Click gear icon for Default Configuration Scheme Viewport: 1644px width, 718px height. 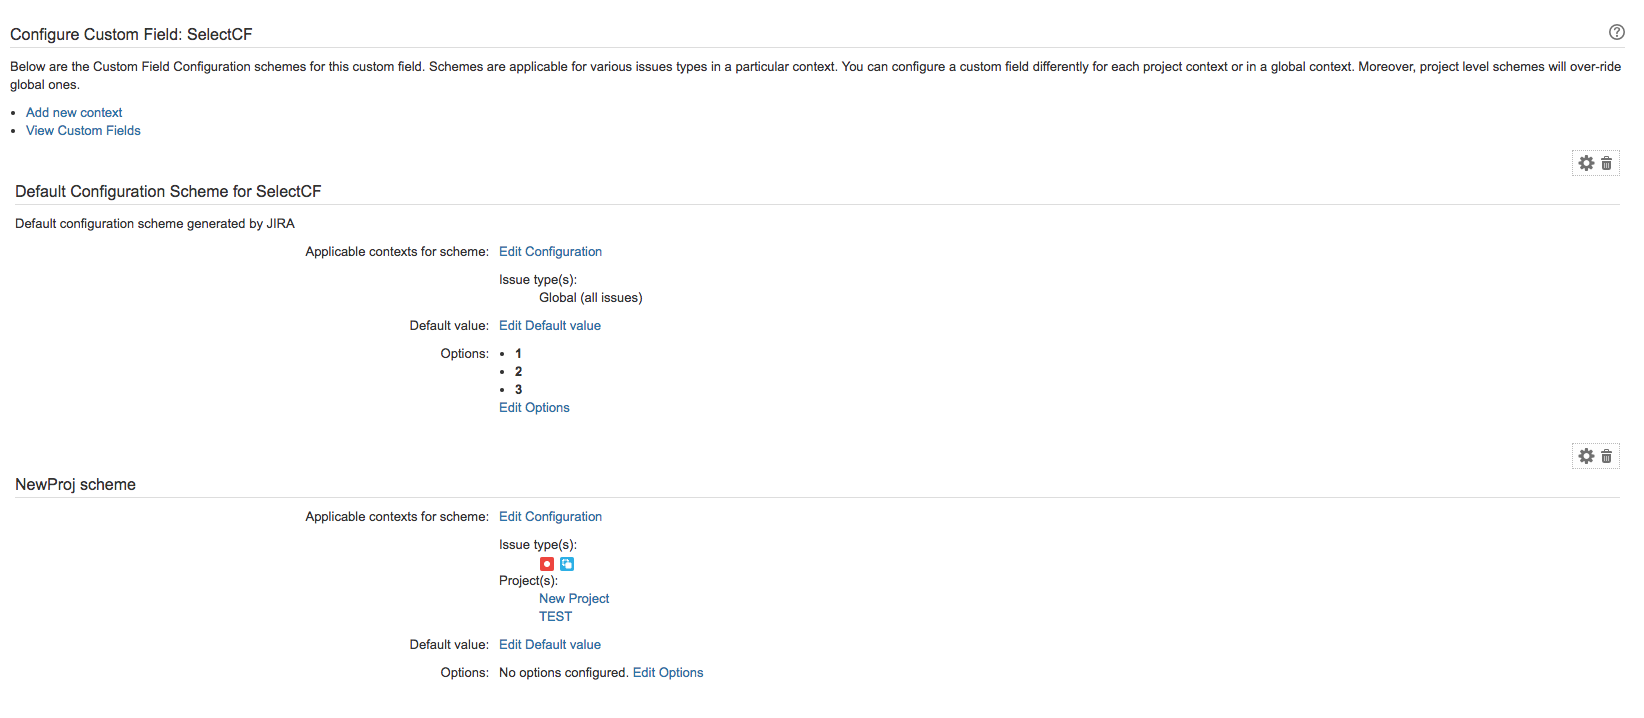click(x=1586, y=163)
